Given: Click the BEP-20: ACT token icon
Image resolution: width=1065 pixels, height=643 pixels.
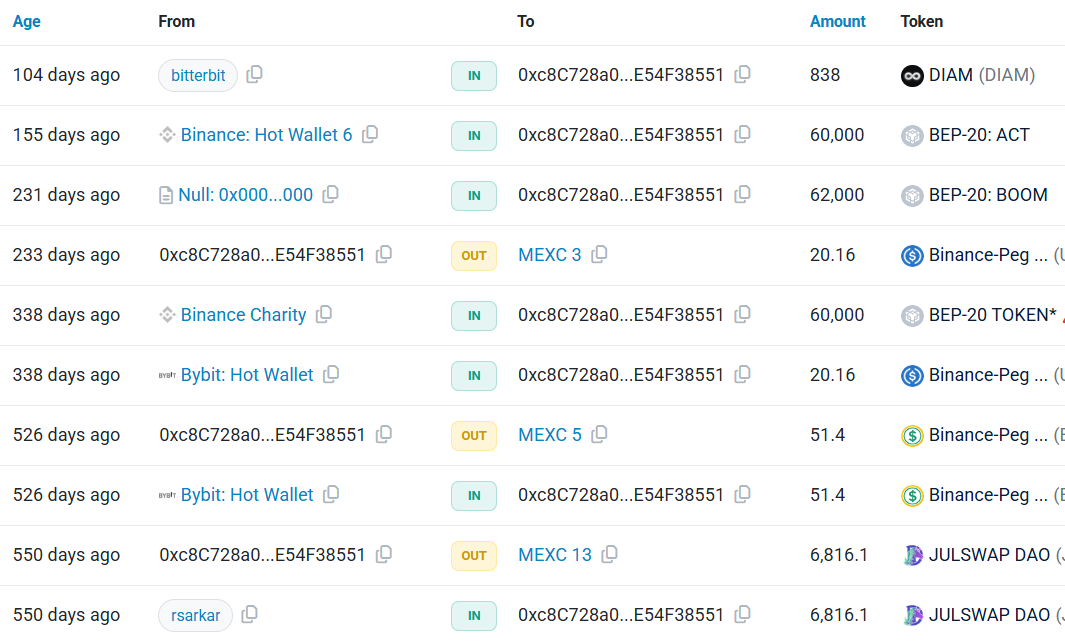Looking at the screenshot, I should 912,136.
